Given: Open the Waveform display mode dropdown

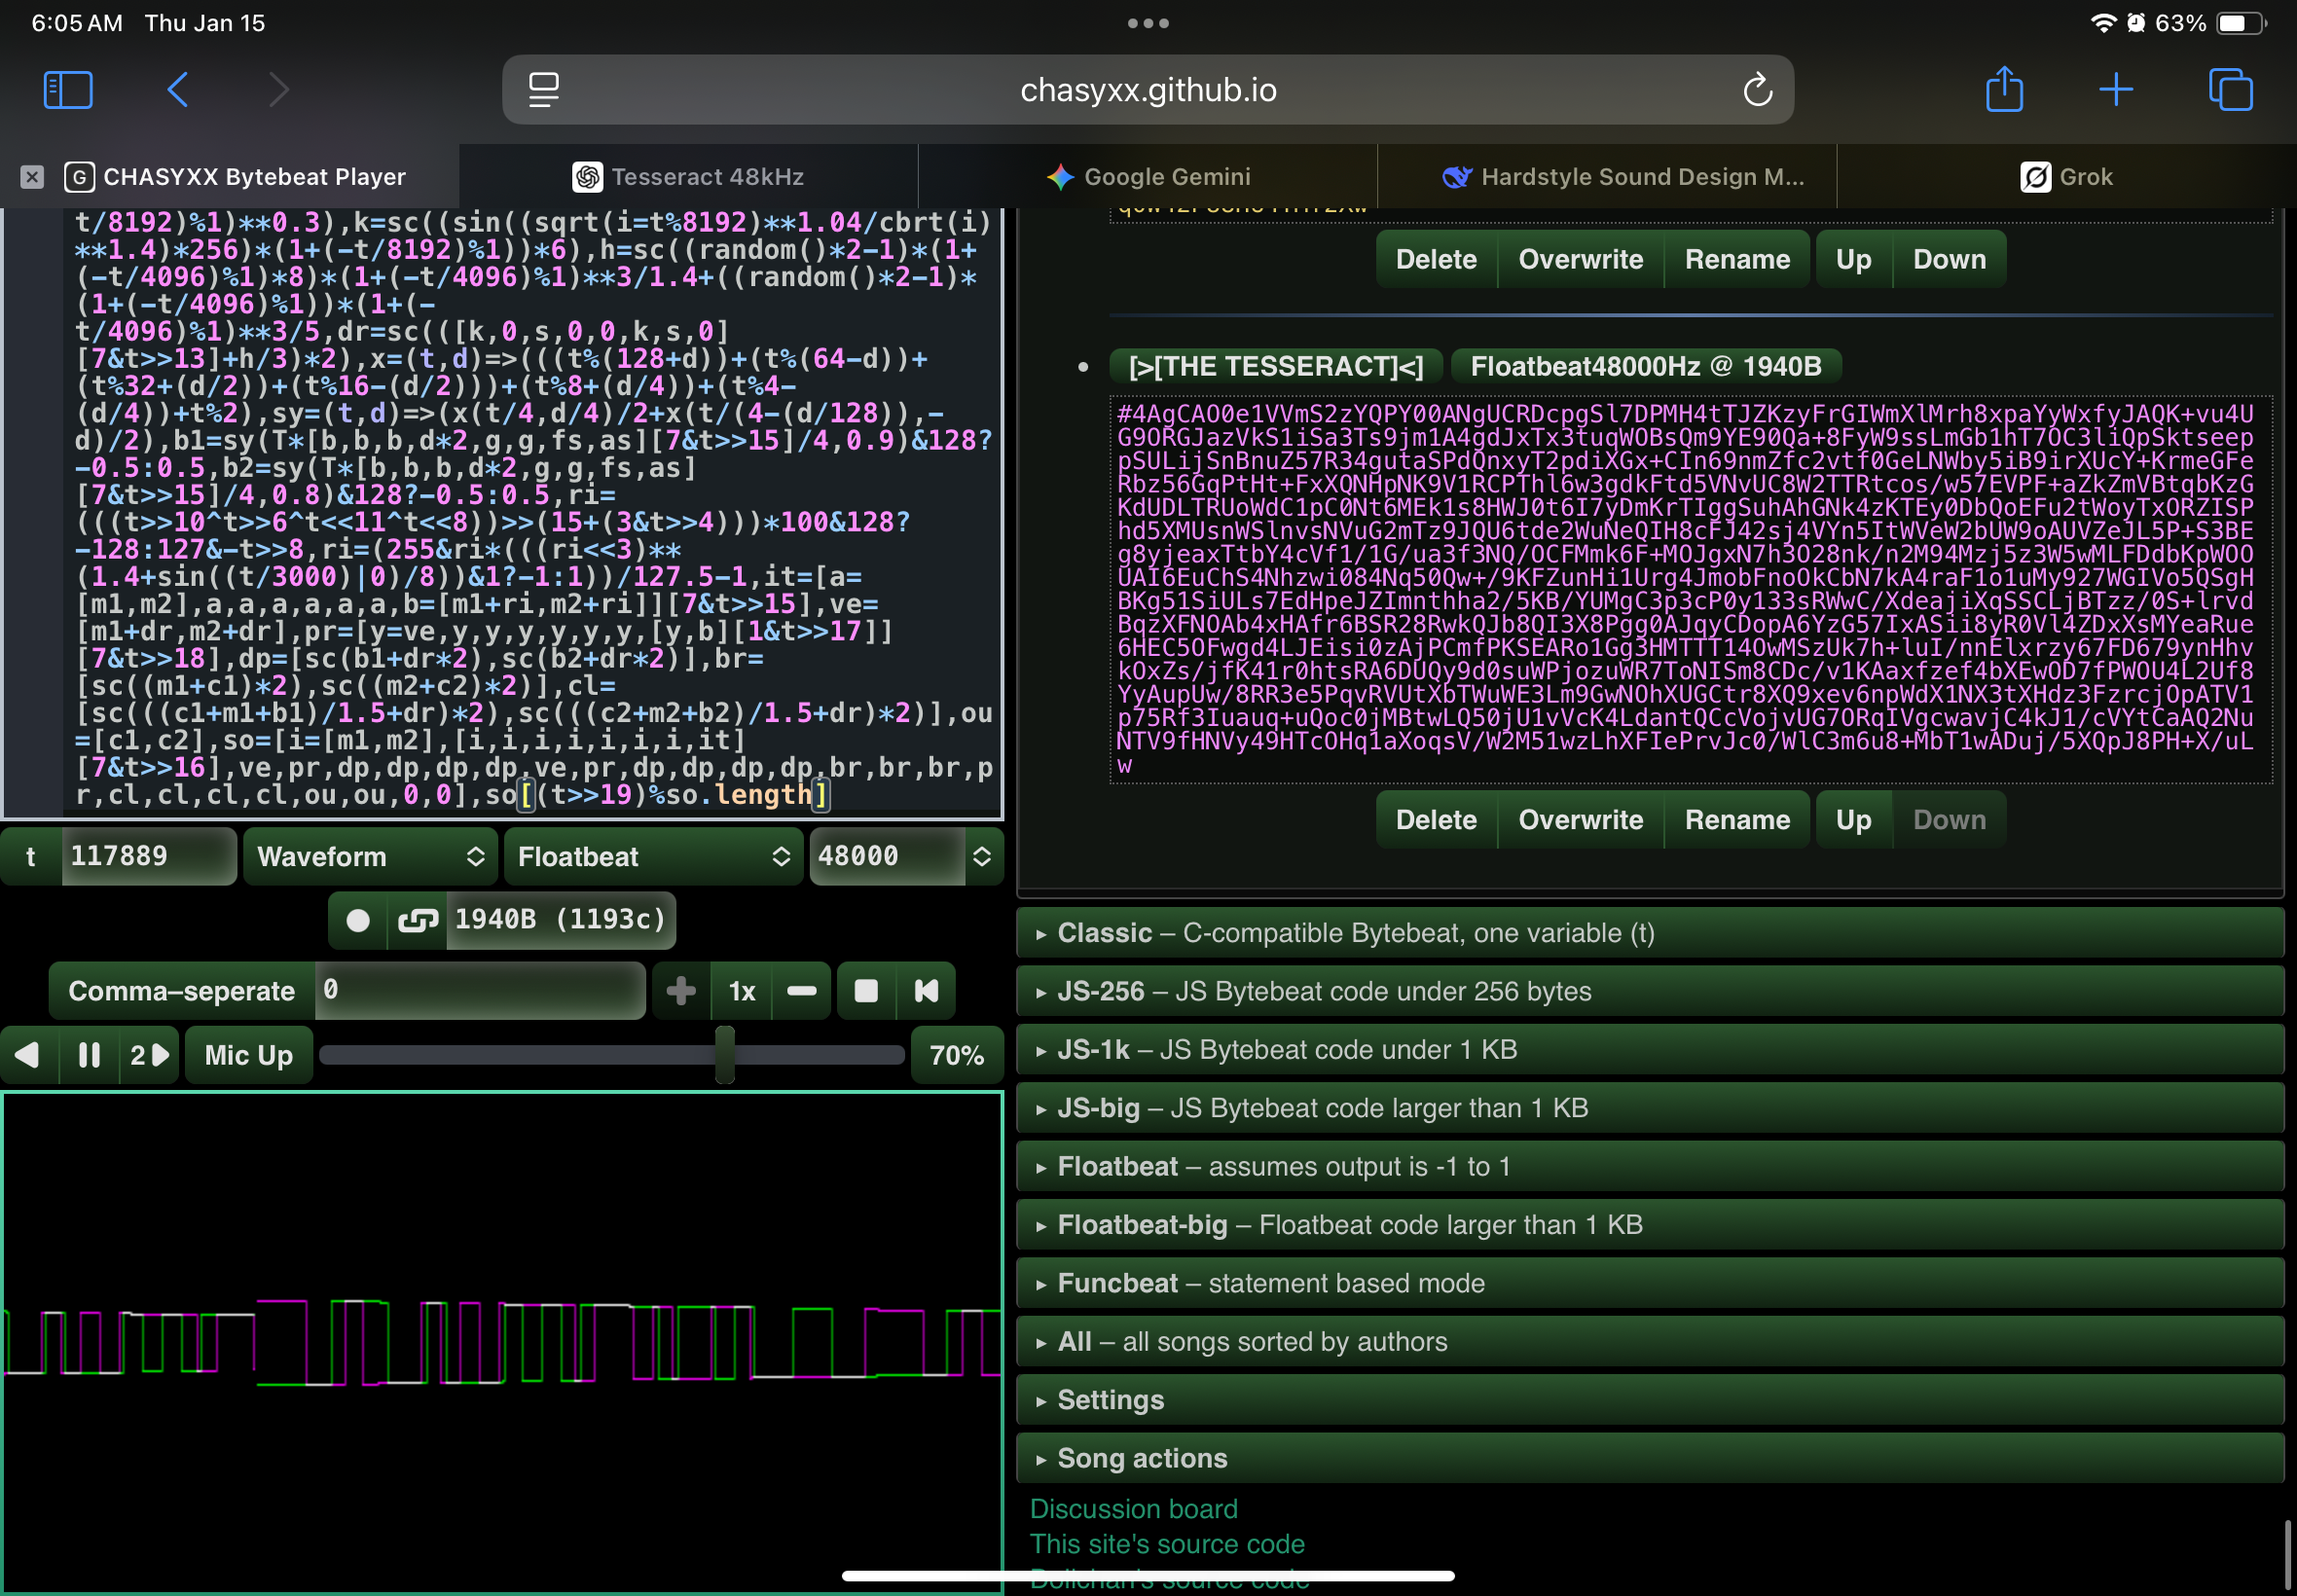Looking at the screenshot, I should [x=370, y=856].
